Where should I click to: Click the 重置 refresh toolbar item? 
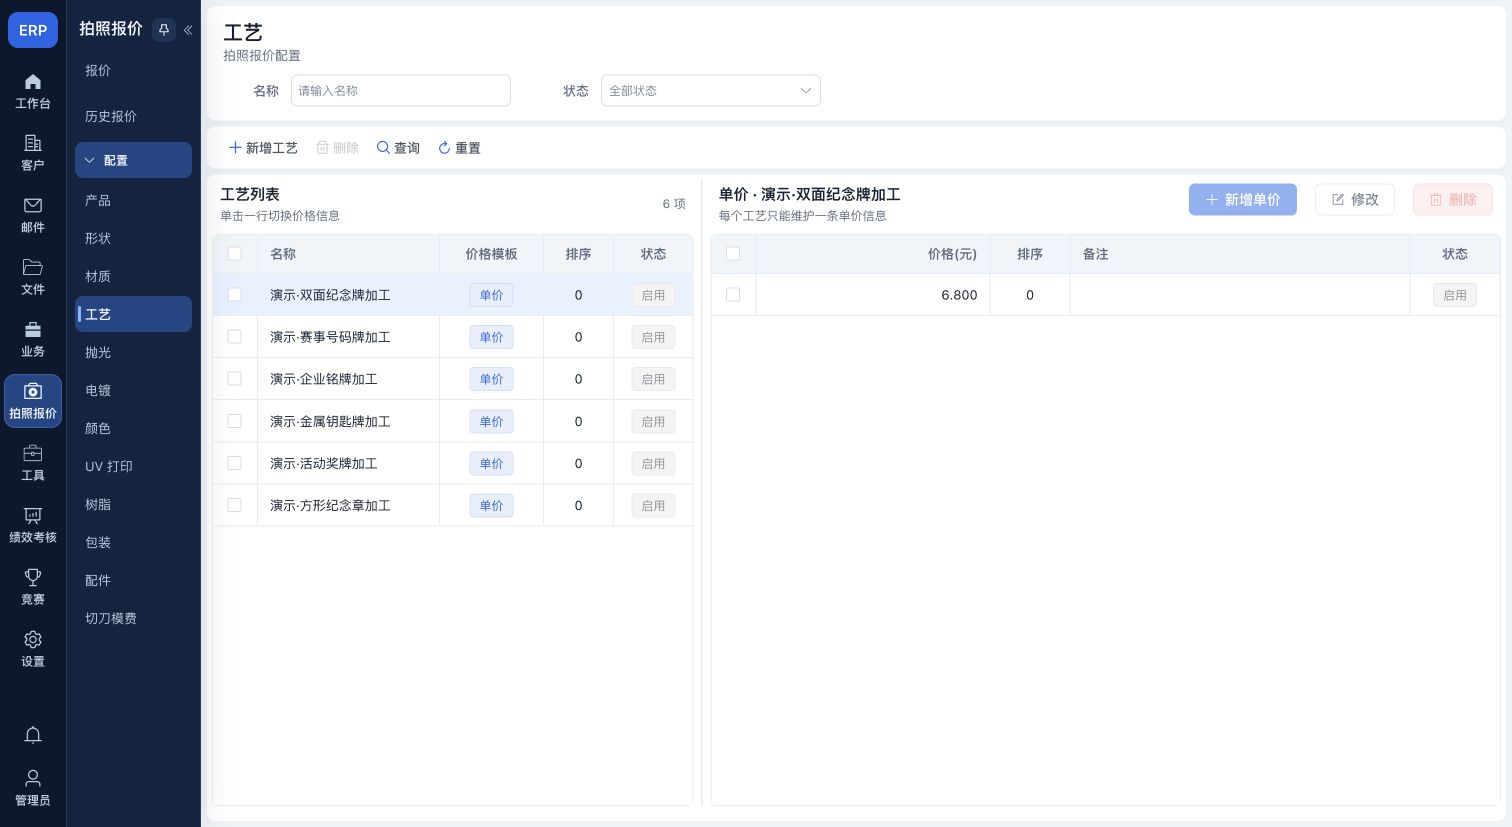[x=459, y=148]
